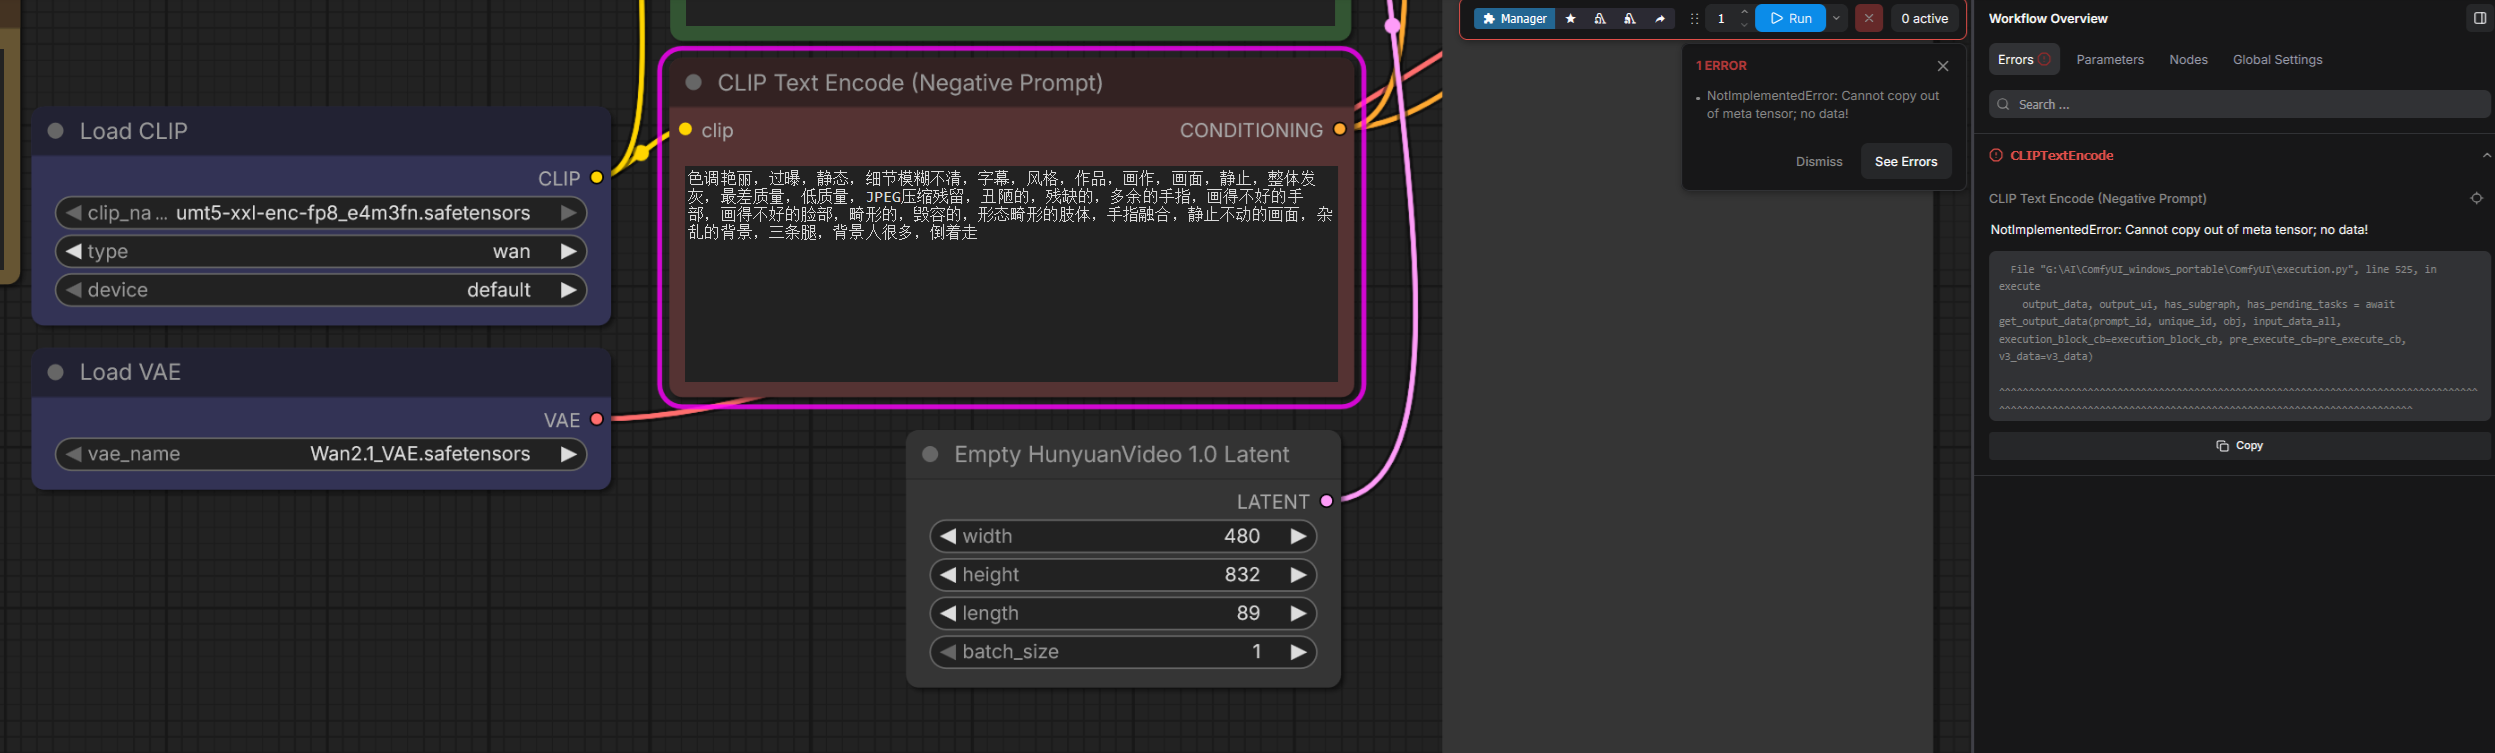2495x753 pixels.
Task: Collapse the CLIPTextEncode error section
Action: [x=2486, y=155]
